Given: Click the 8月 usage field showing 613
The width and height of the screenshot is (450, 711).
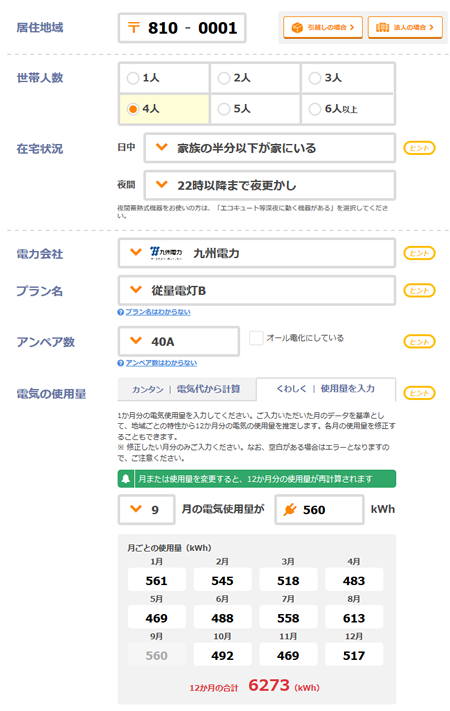Looking at the screenshot, I should point(354,618).
